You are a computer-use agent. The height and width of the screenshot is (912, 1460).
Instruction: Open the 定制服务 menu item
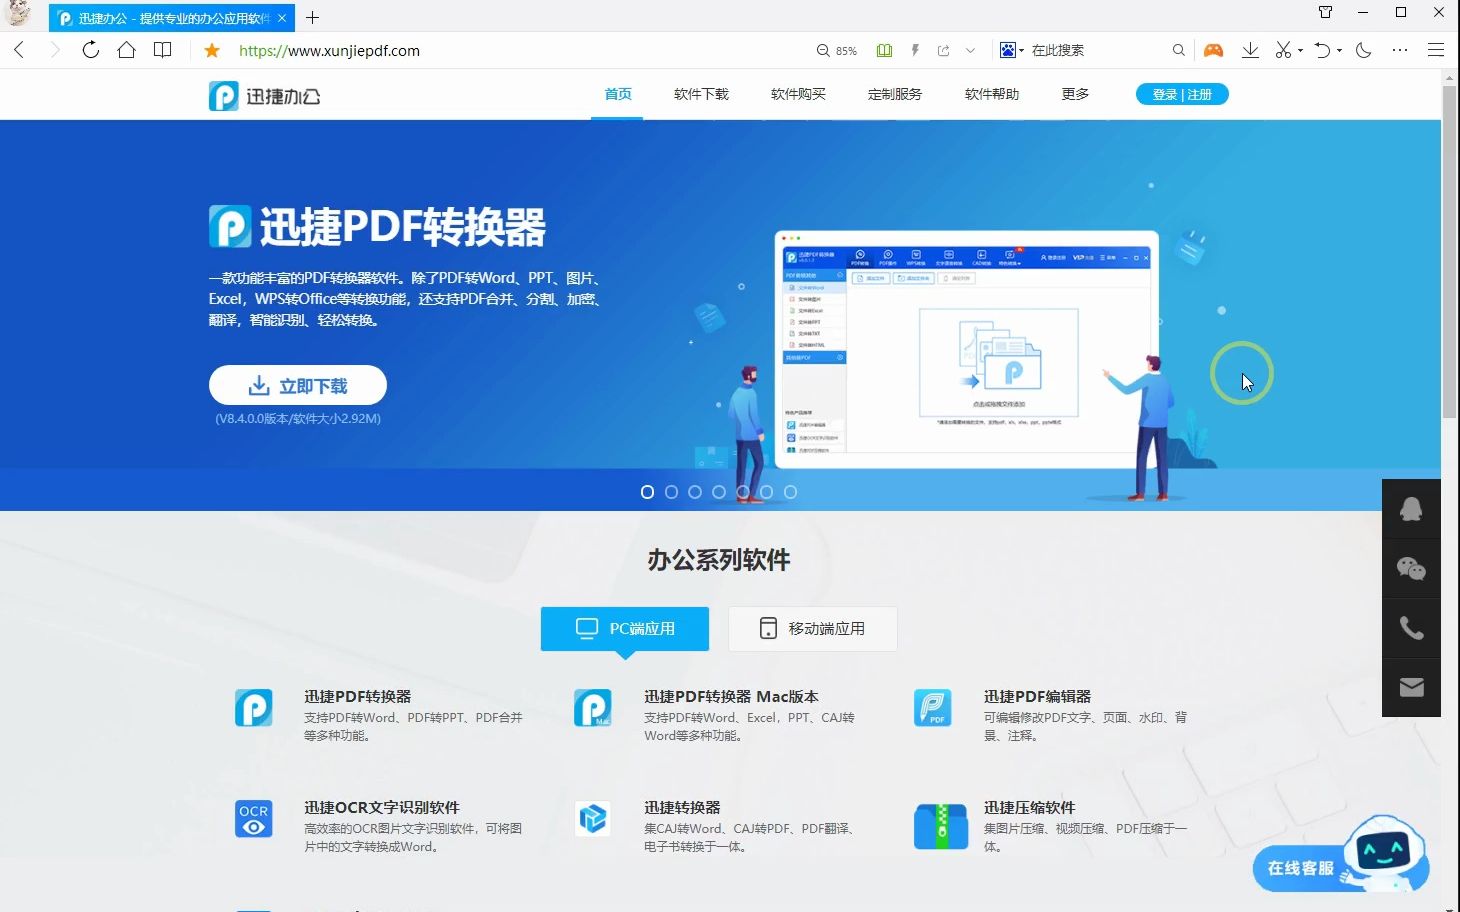point(895,94)
